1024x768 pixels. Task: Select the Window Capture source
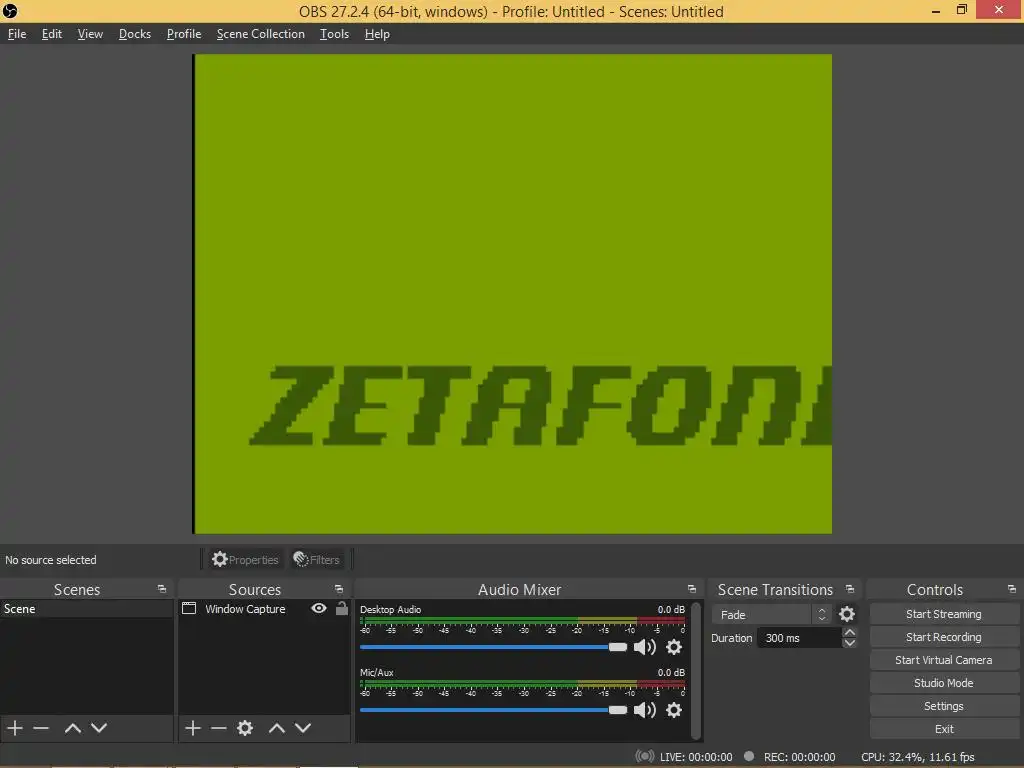coord(245,609)
